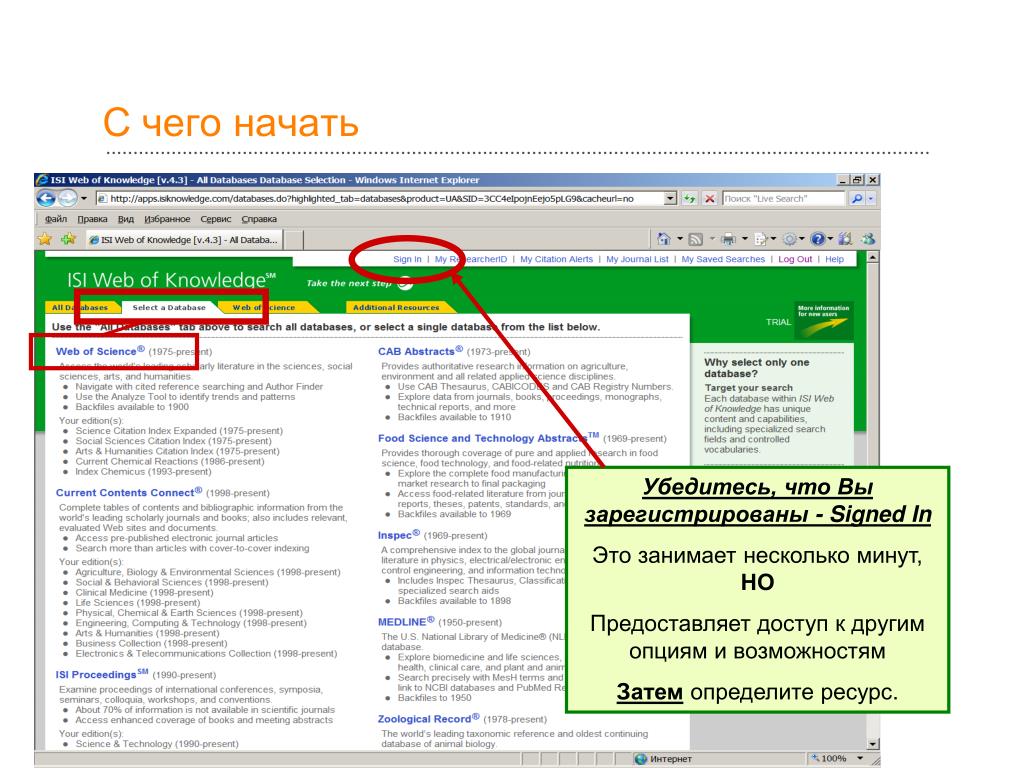Open the Zoological Record database link

(x=428, y=718)
